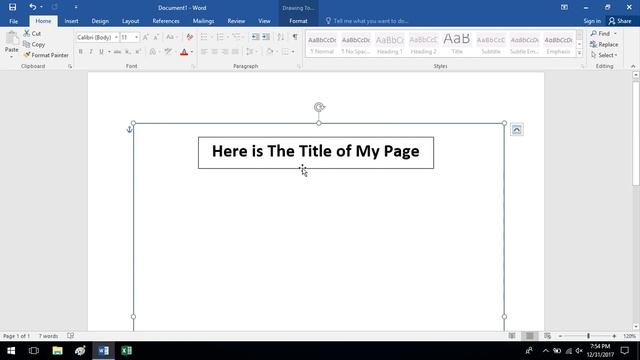The height and width of the screenshot is (360, 640).
Task: Switch to Print Layout view
Action: click(529, 336)
